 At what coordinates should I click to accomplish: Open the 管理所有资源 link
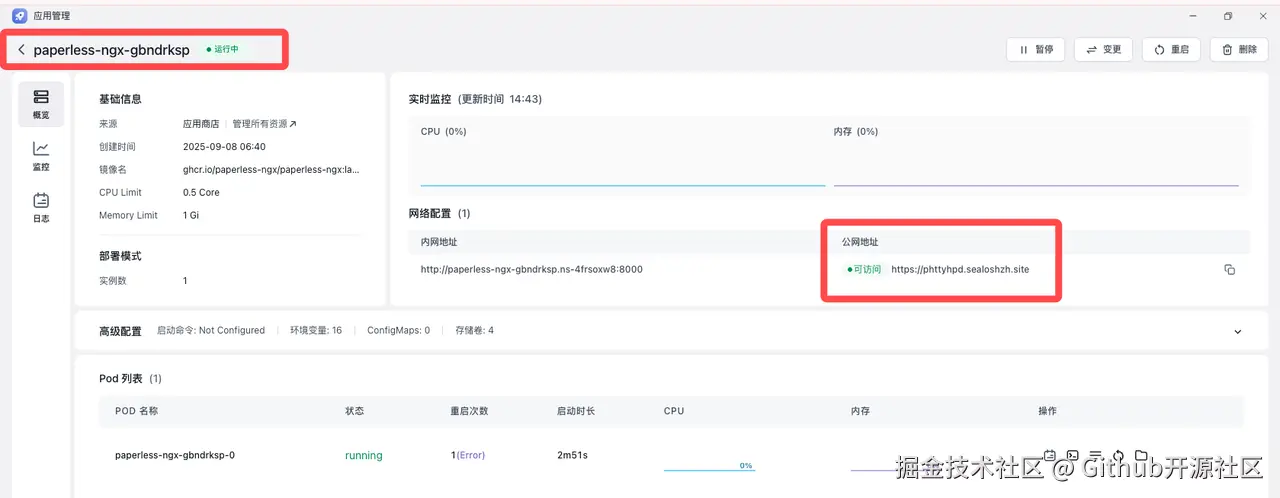pyautogui.click(x=264, y=124)
